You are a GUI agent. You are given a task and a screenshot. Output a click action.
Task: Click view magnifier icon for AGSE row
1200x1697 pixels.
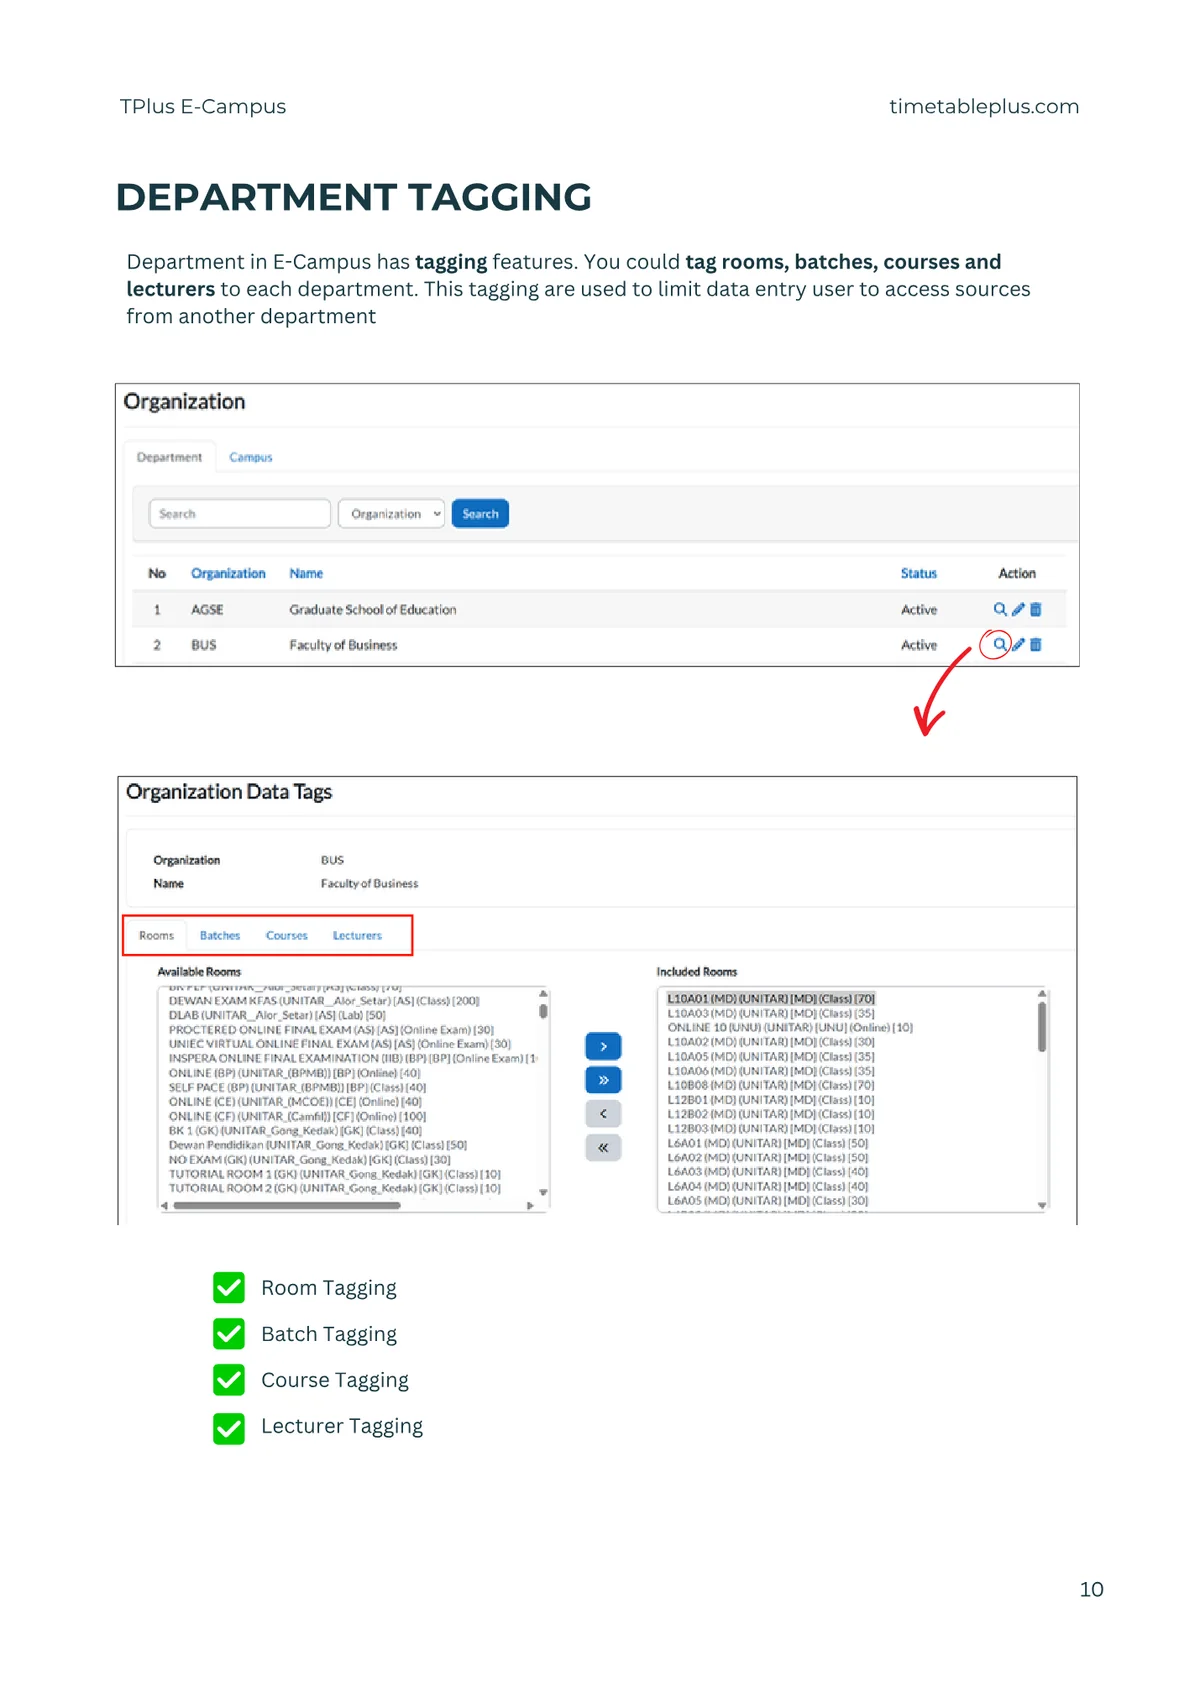[x=999, y=609]
